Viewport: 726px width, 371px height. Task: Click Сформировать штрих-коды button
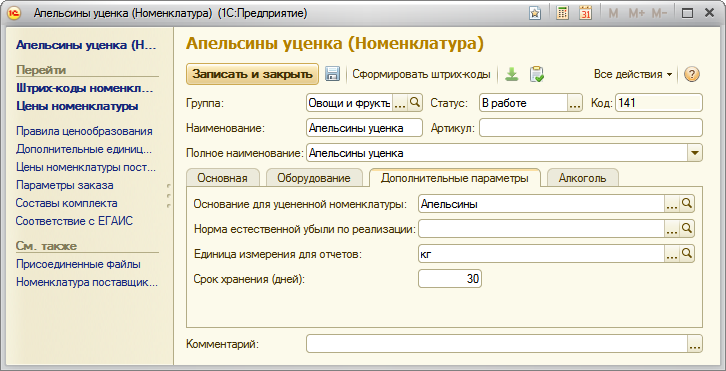tap(421, 74)
